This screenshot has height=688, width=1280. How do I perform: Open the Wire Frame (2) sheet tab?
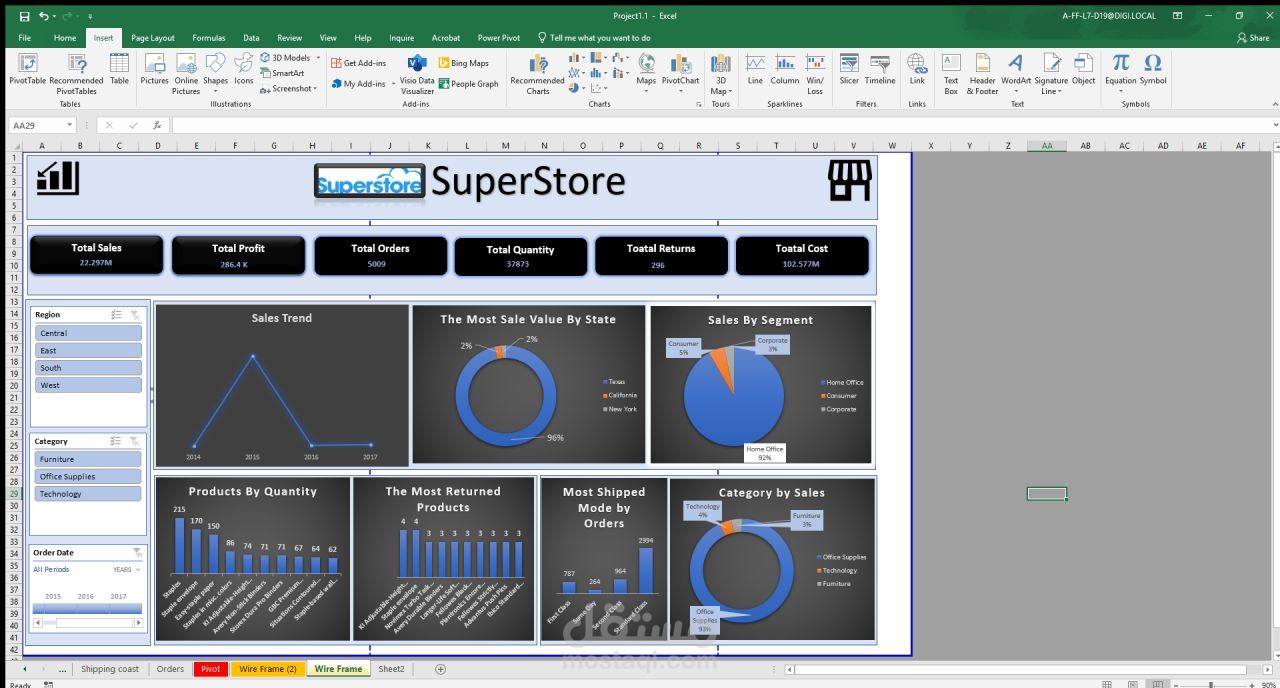pyautogui.click(x=268, y=669)
